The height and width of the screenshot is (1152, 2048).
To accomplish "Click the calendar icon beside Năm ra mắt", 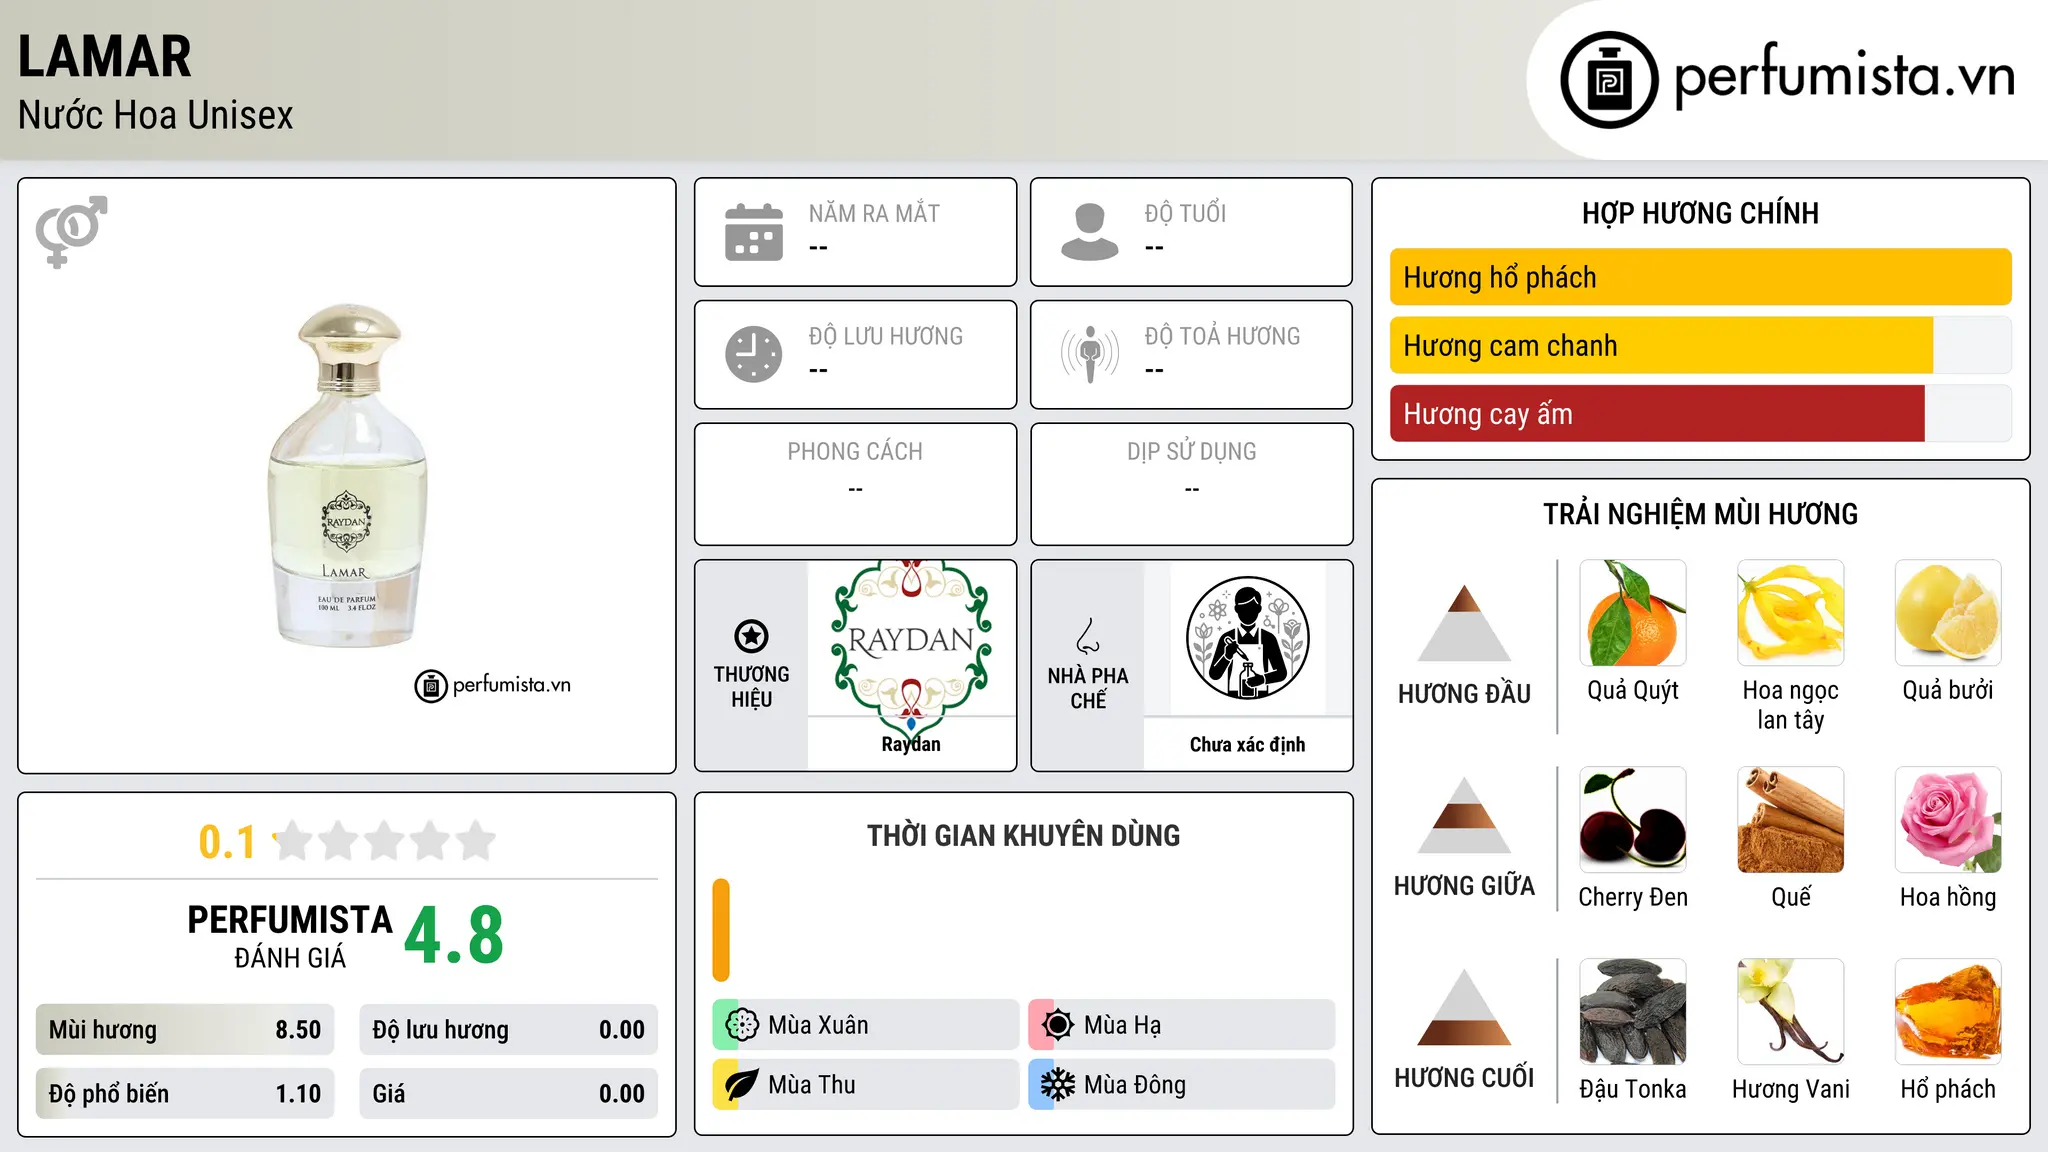I will pyautogui.click(x=754, y=232).
